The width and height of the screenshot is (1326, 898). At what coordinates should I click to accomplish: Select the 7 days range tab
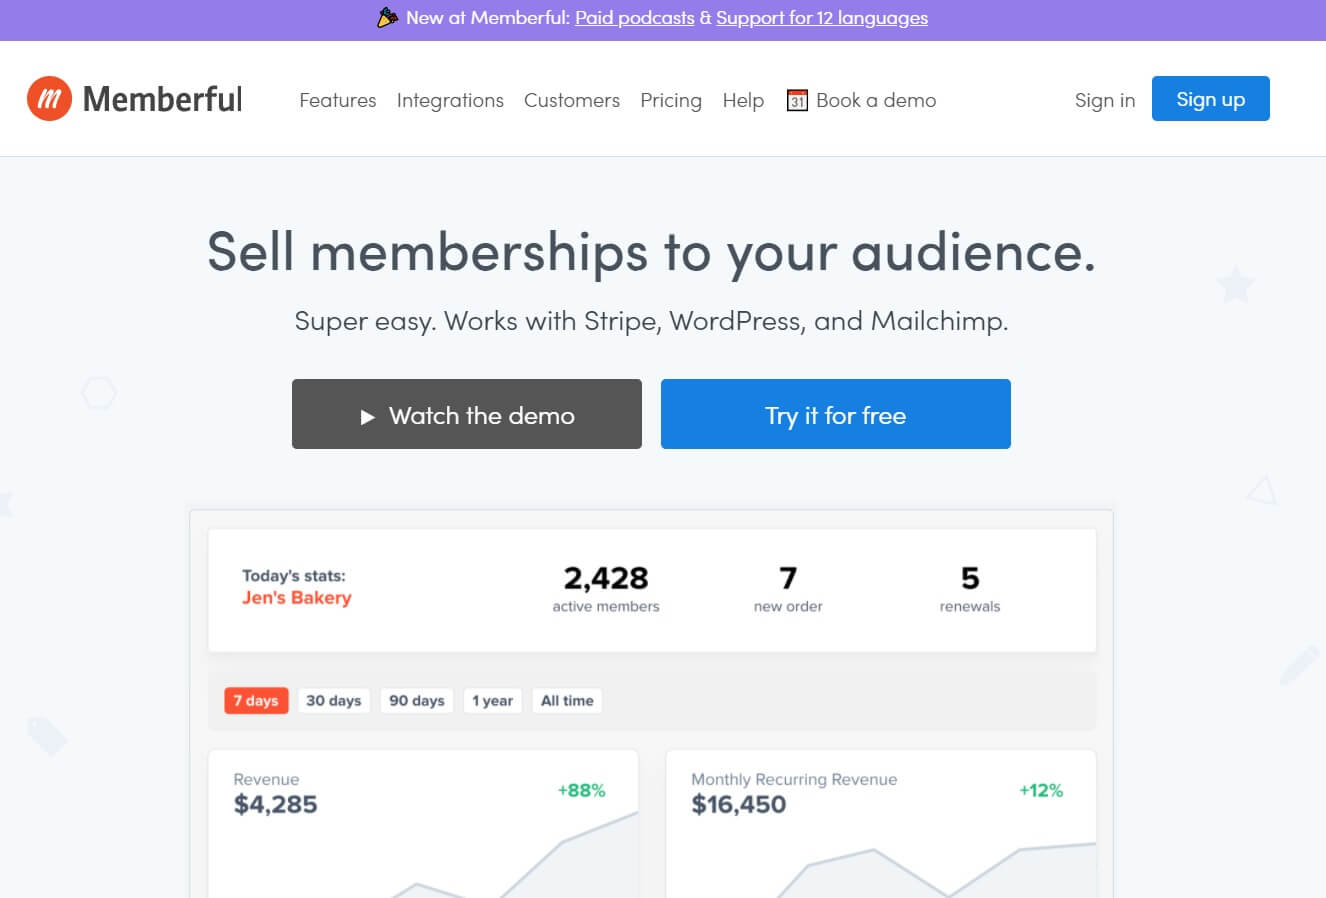pos(256,701)
